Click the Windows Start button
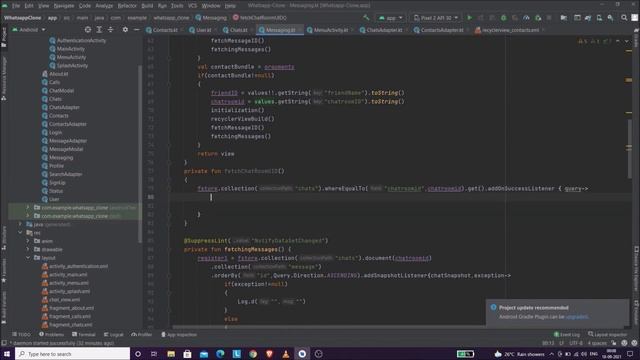The image size is (640, 360). click(7, 354)
